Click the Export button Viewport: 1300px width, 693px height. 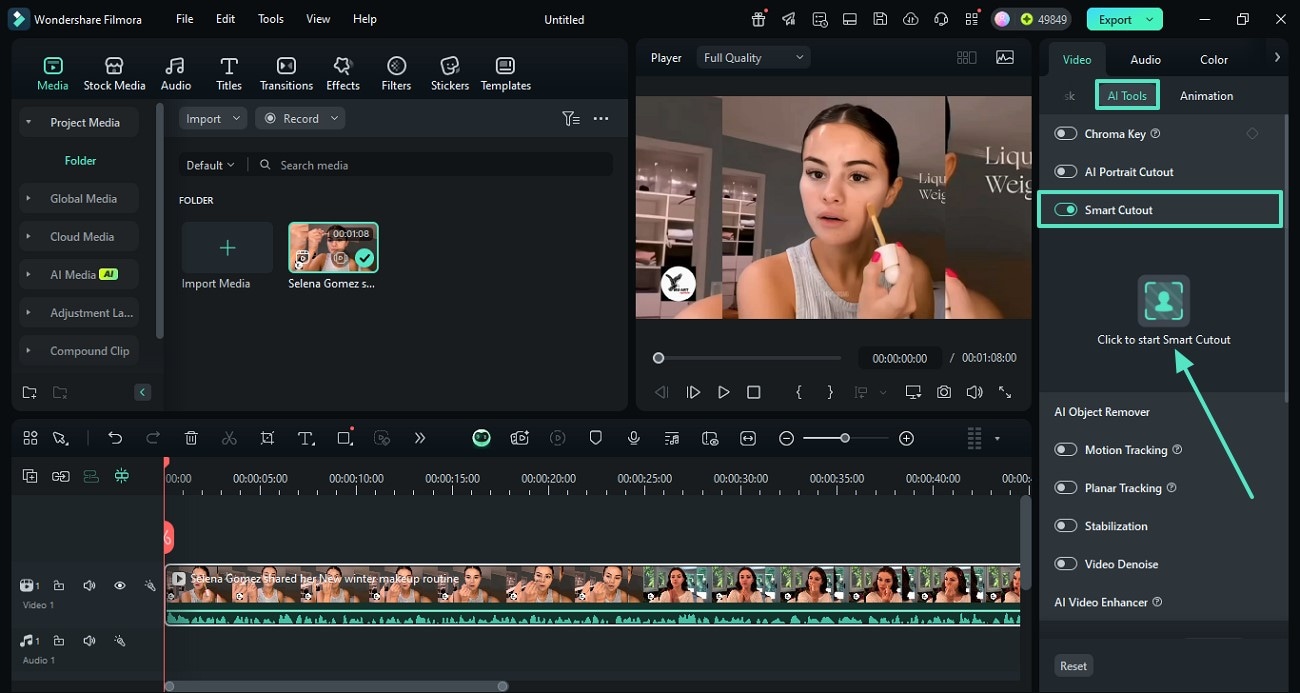click(1125, 19)
